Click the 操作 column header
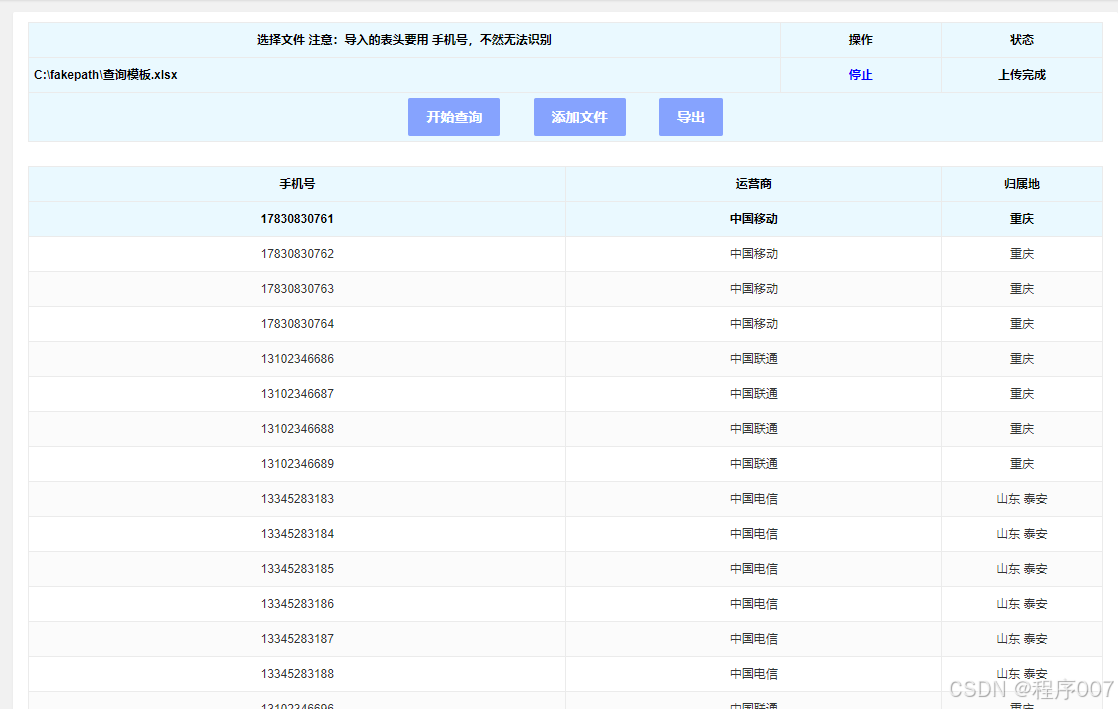1118x709 pixels. (860, 40)
